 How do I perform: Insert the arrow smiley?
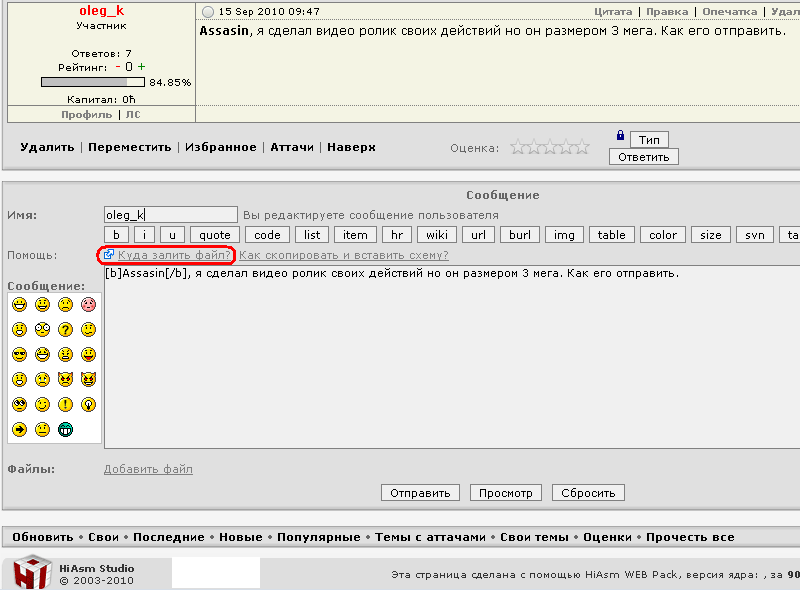click(x=19, y=429)
